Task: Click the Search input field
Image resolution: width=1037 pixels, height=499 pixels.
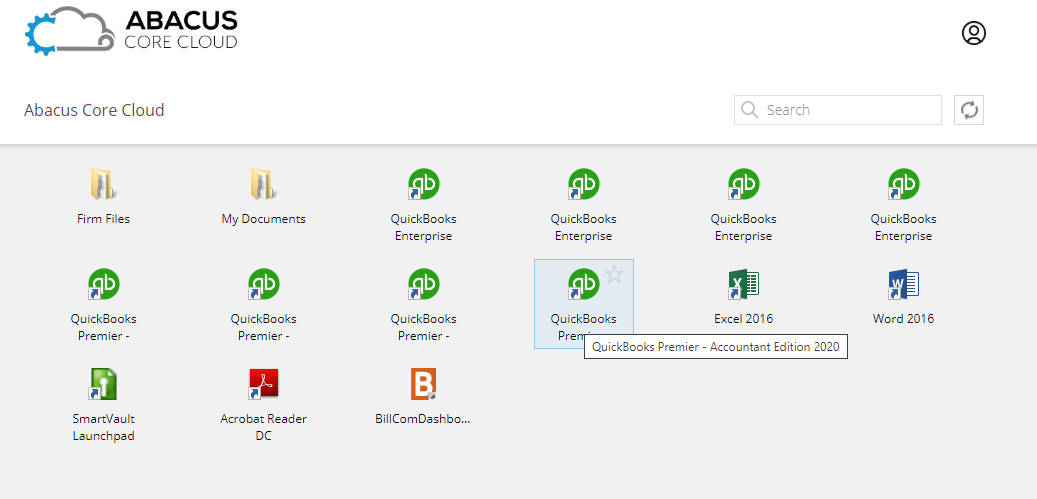Action: coord(837,110)
